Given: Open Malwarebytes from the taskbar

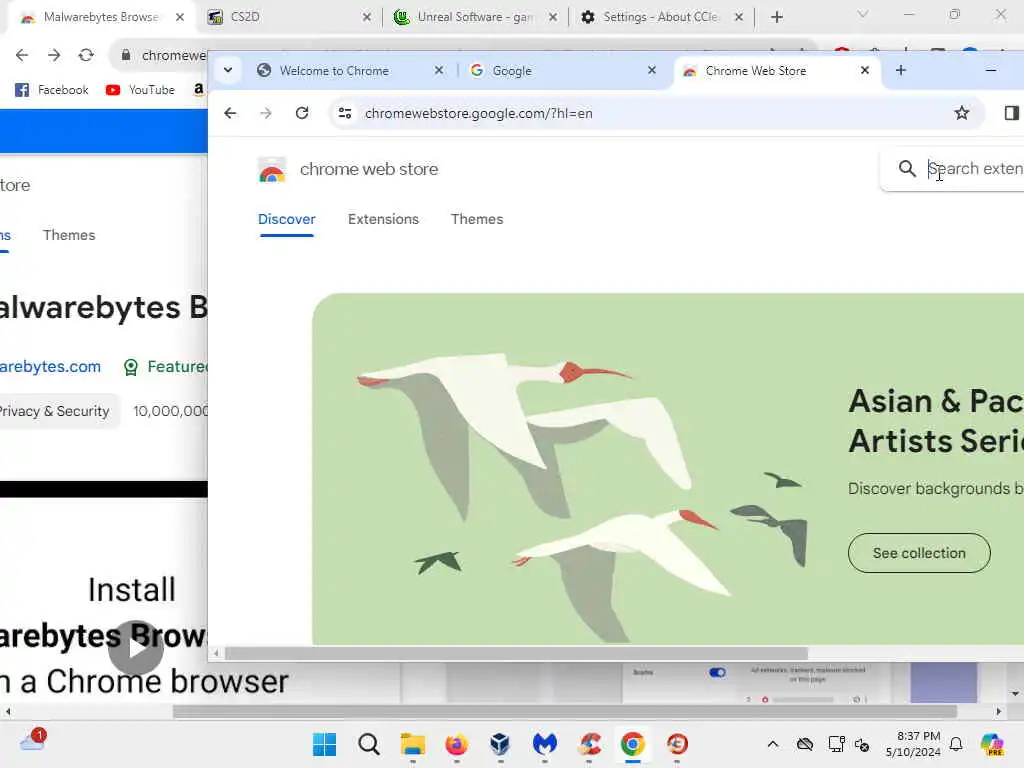Looking at the screenshot, I should (545, 744).
